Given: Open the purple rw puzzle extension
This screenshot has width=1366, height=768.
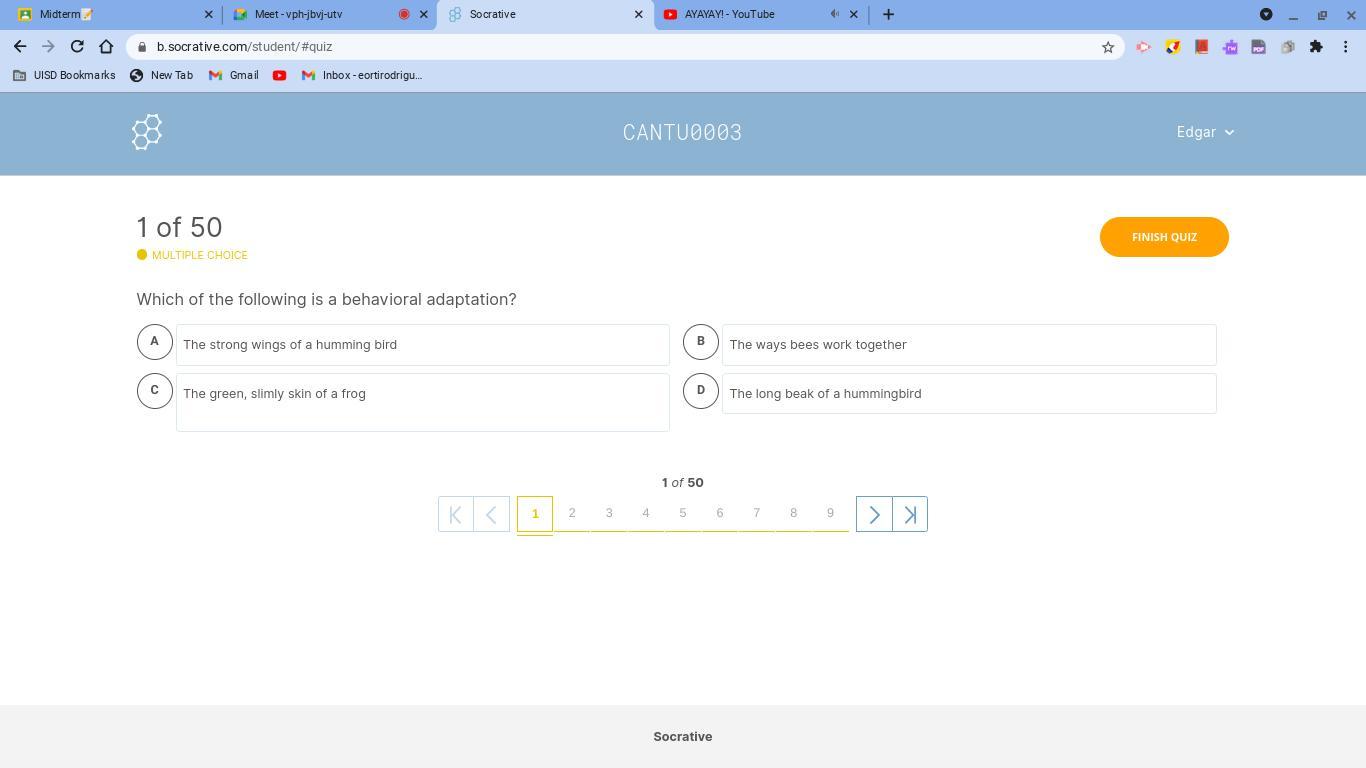Looking at the screenshot, I should coord(1230,47).
